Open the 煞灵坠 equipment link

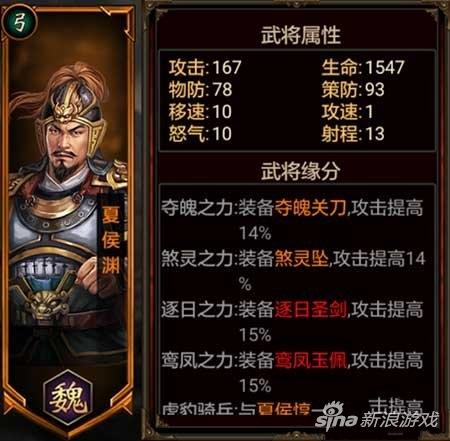click(x=302, y=259)
